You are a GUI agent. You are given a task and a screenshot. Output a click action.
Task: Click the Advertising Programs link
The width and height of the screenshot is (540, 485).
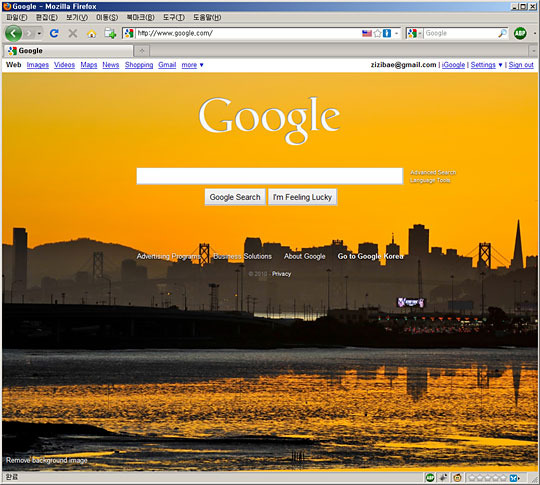pos(168,256)
